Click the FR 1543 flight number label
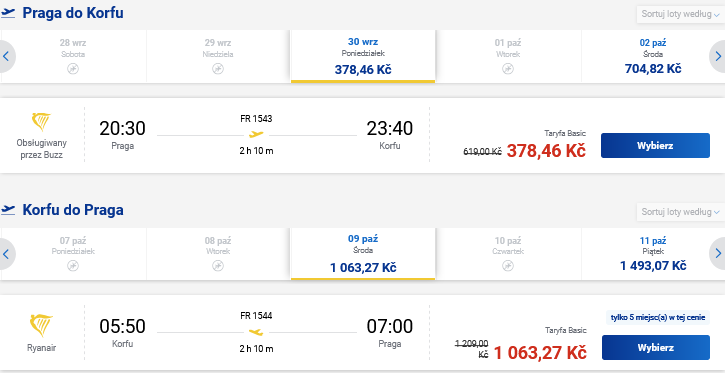 (x=256, y=119)
